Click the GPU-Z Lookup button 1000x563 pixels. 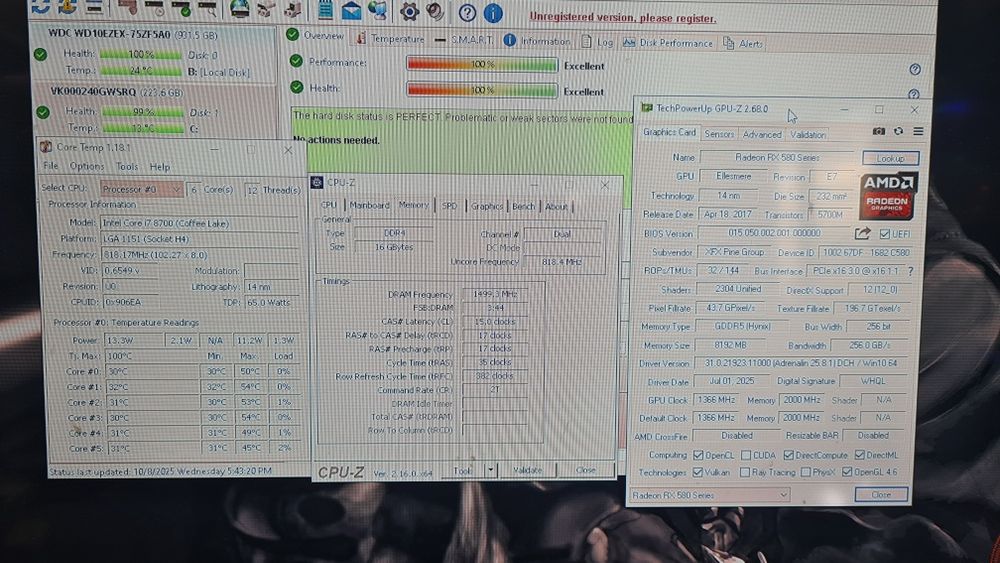890,157
